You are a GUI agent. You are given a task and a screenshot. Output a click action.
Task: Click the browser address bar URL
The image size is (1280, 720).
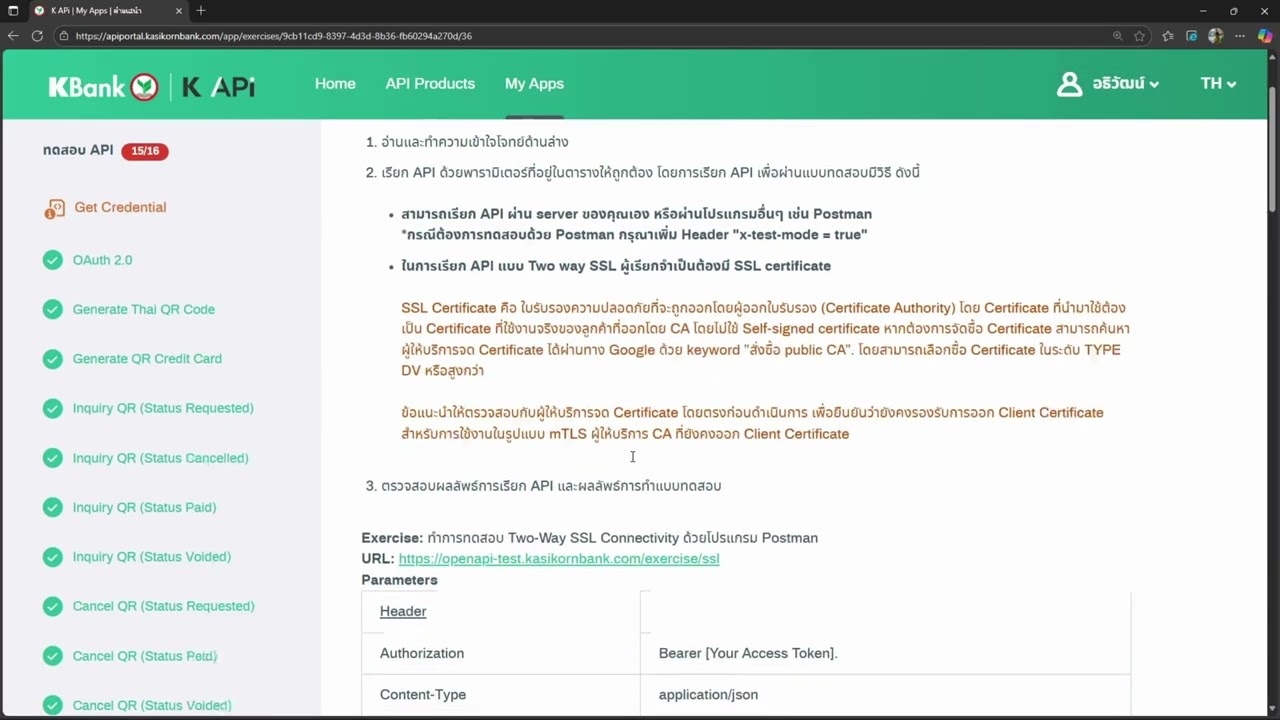click(273, 36)
